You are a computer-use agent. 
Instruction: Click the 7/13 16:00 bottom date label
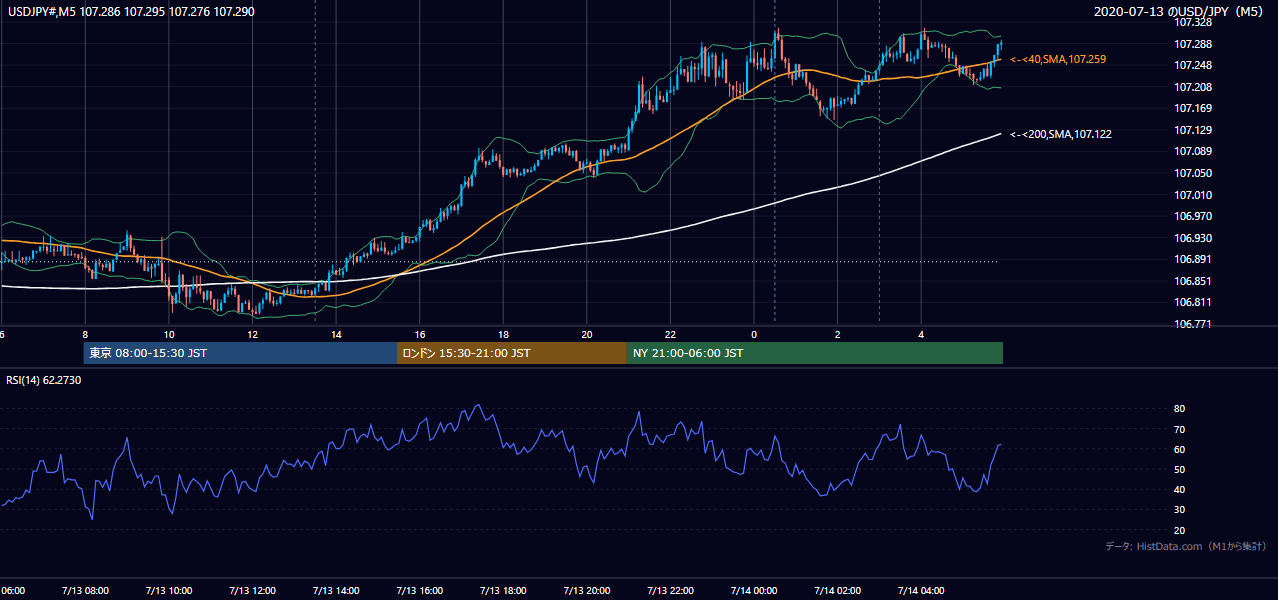[x=419, y=590]
